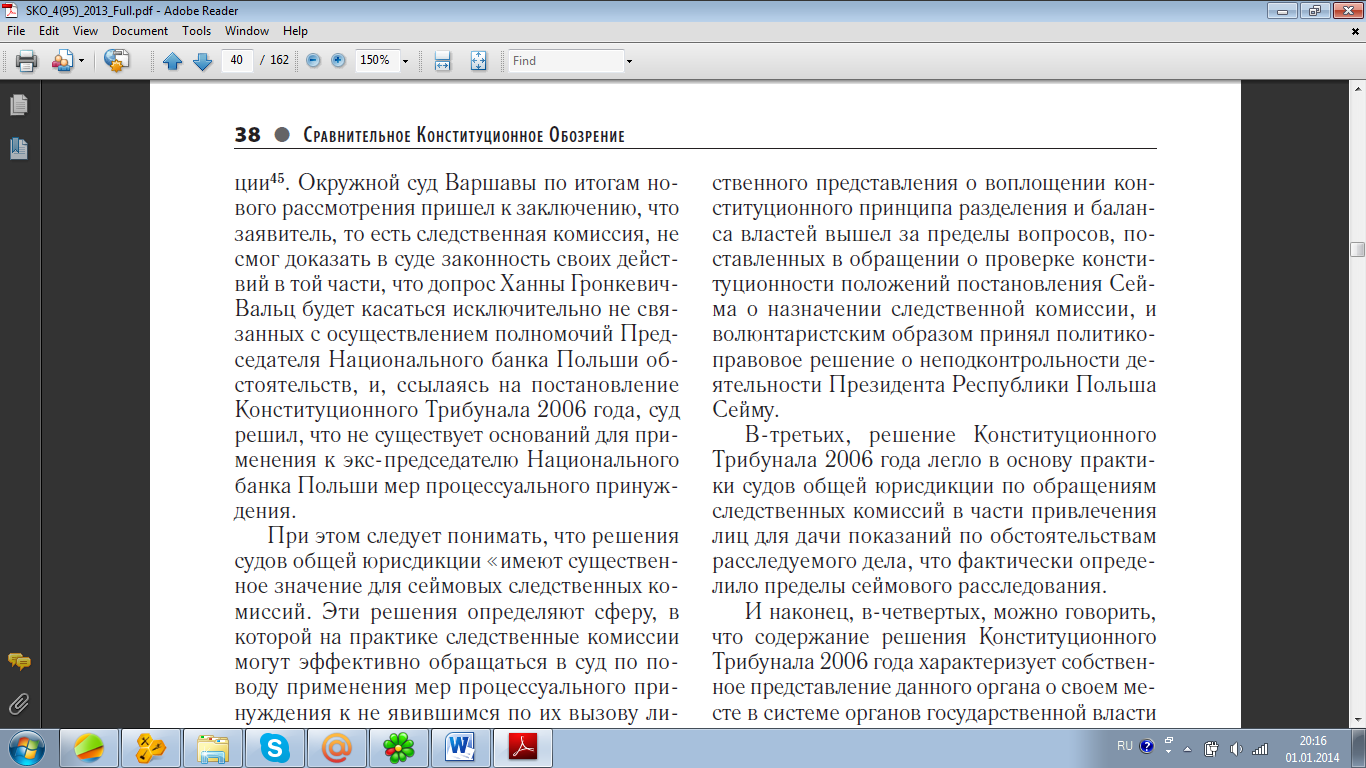Click the Create PDF online globe icon

[x=117, y=61]
